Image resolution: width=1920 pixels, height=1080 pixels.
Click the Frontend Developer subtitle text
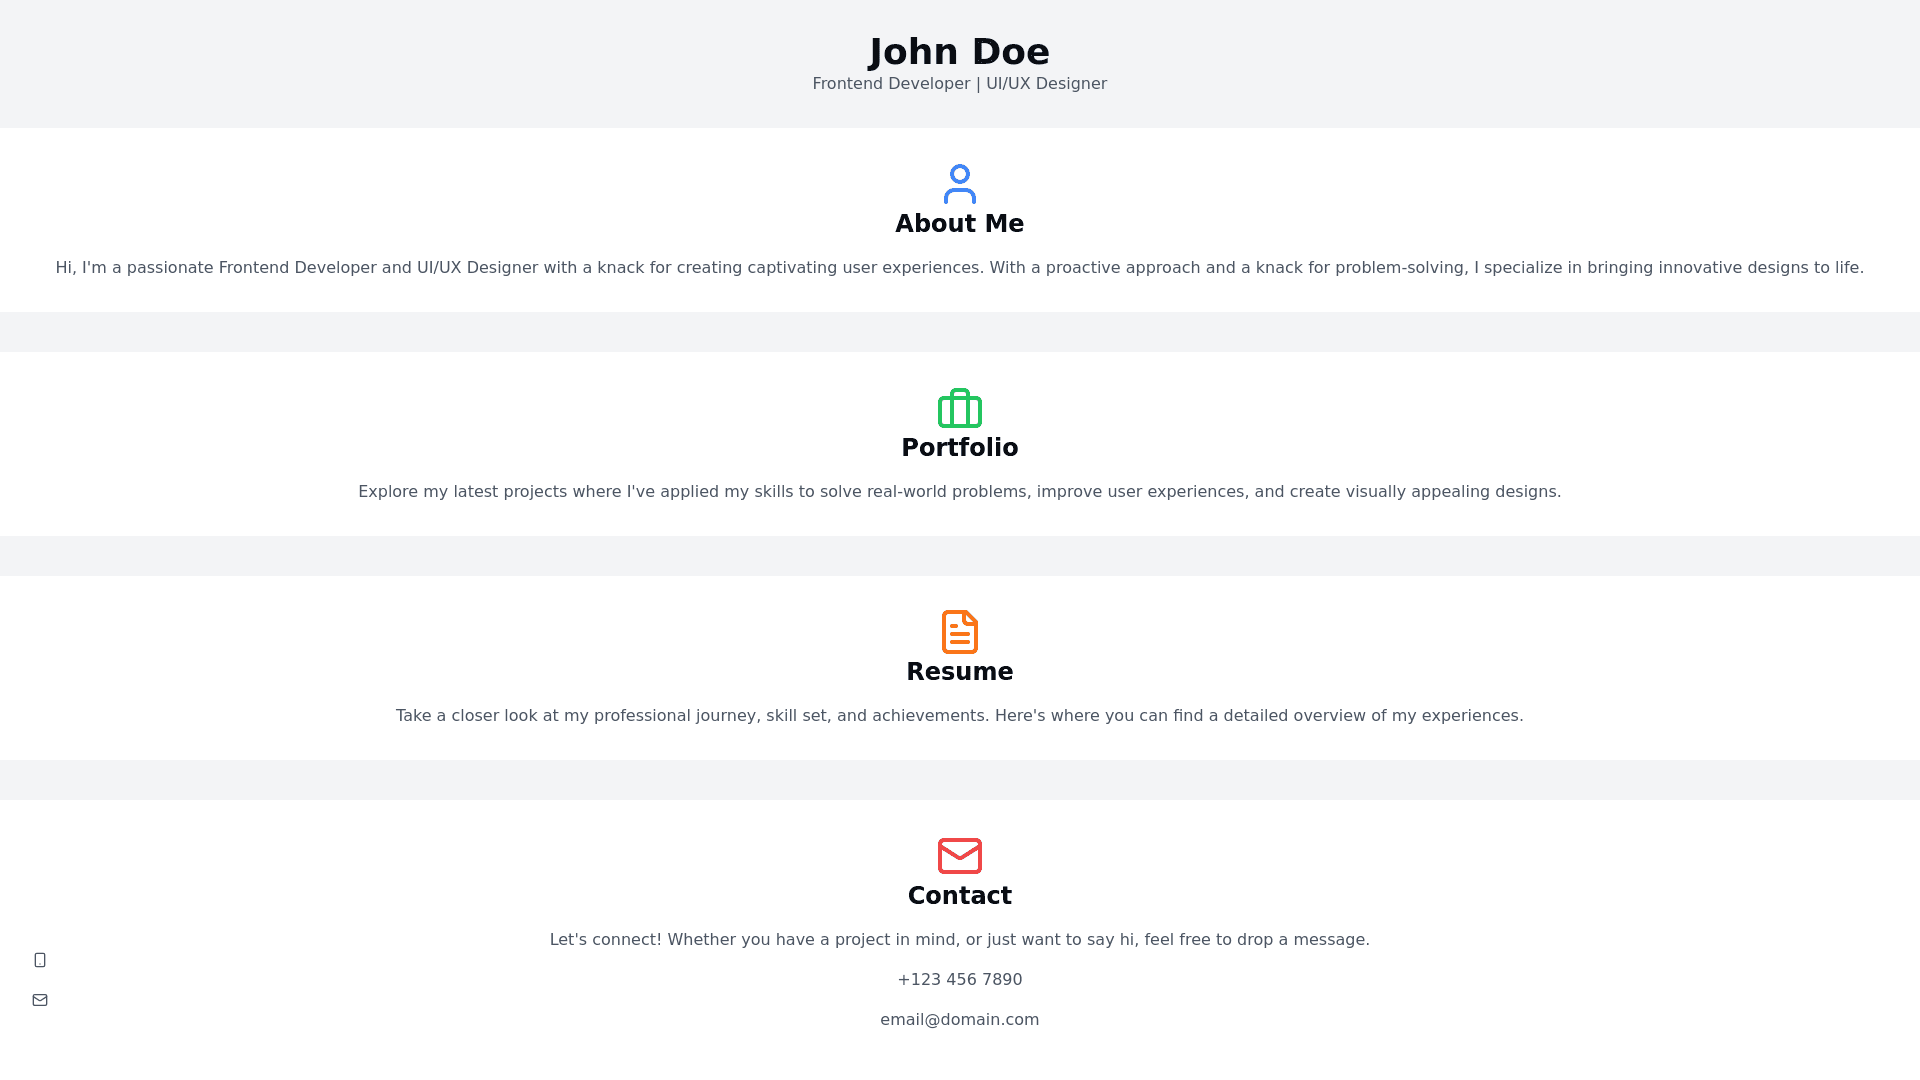(x=959, y=84)
